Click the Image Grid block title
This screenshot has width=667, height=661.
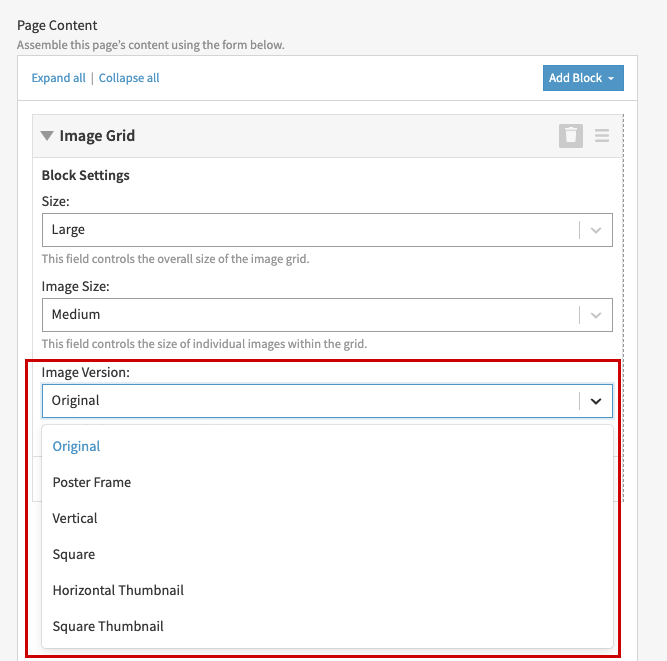[97, 136]
